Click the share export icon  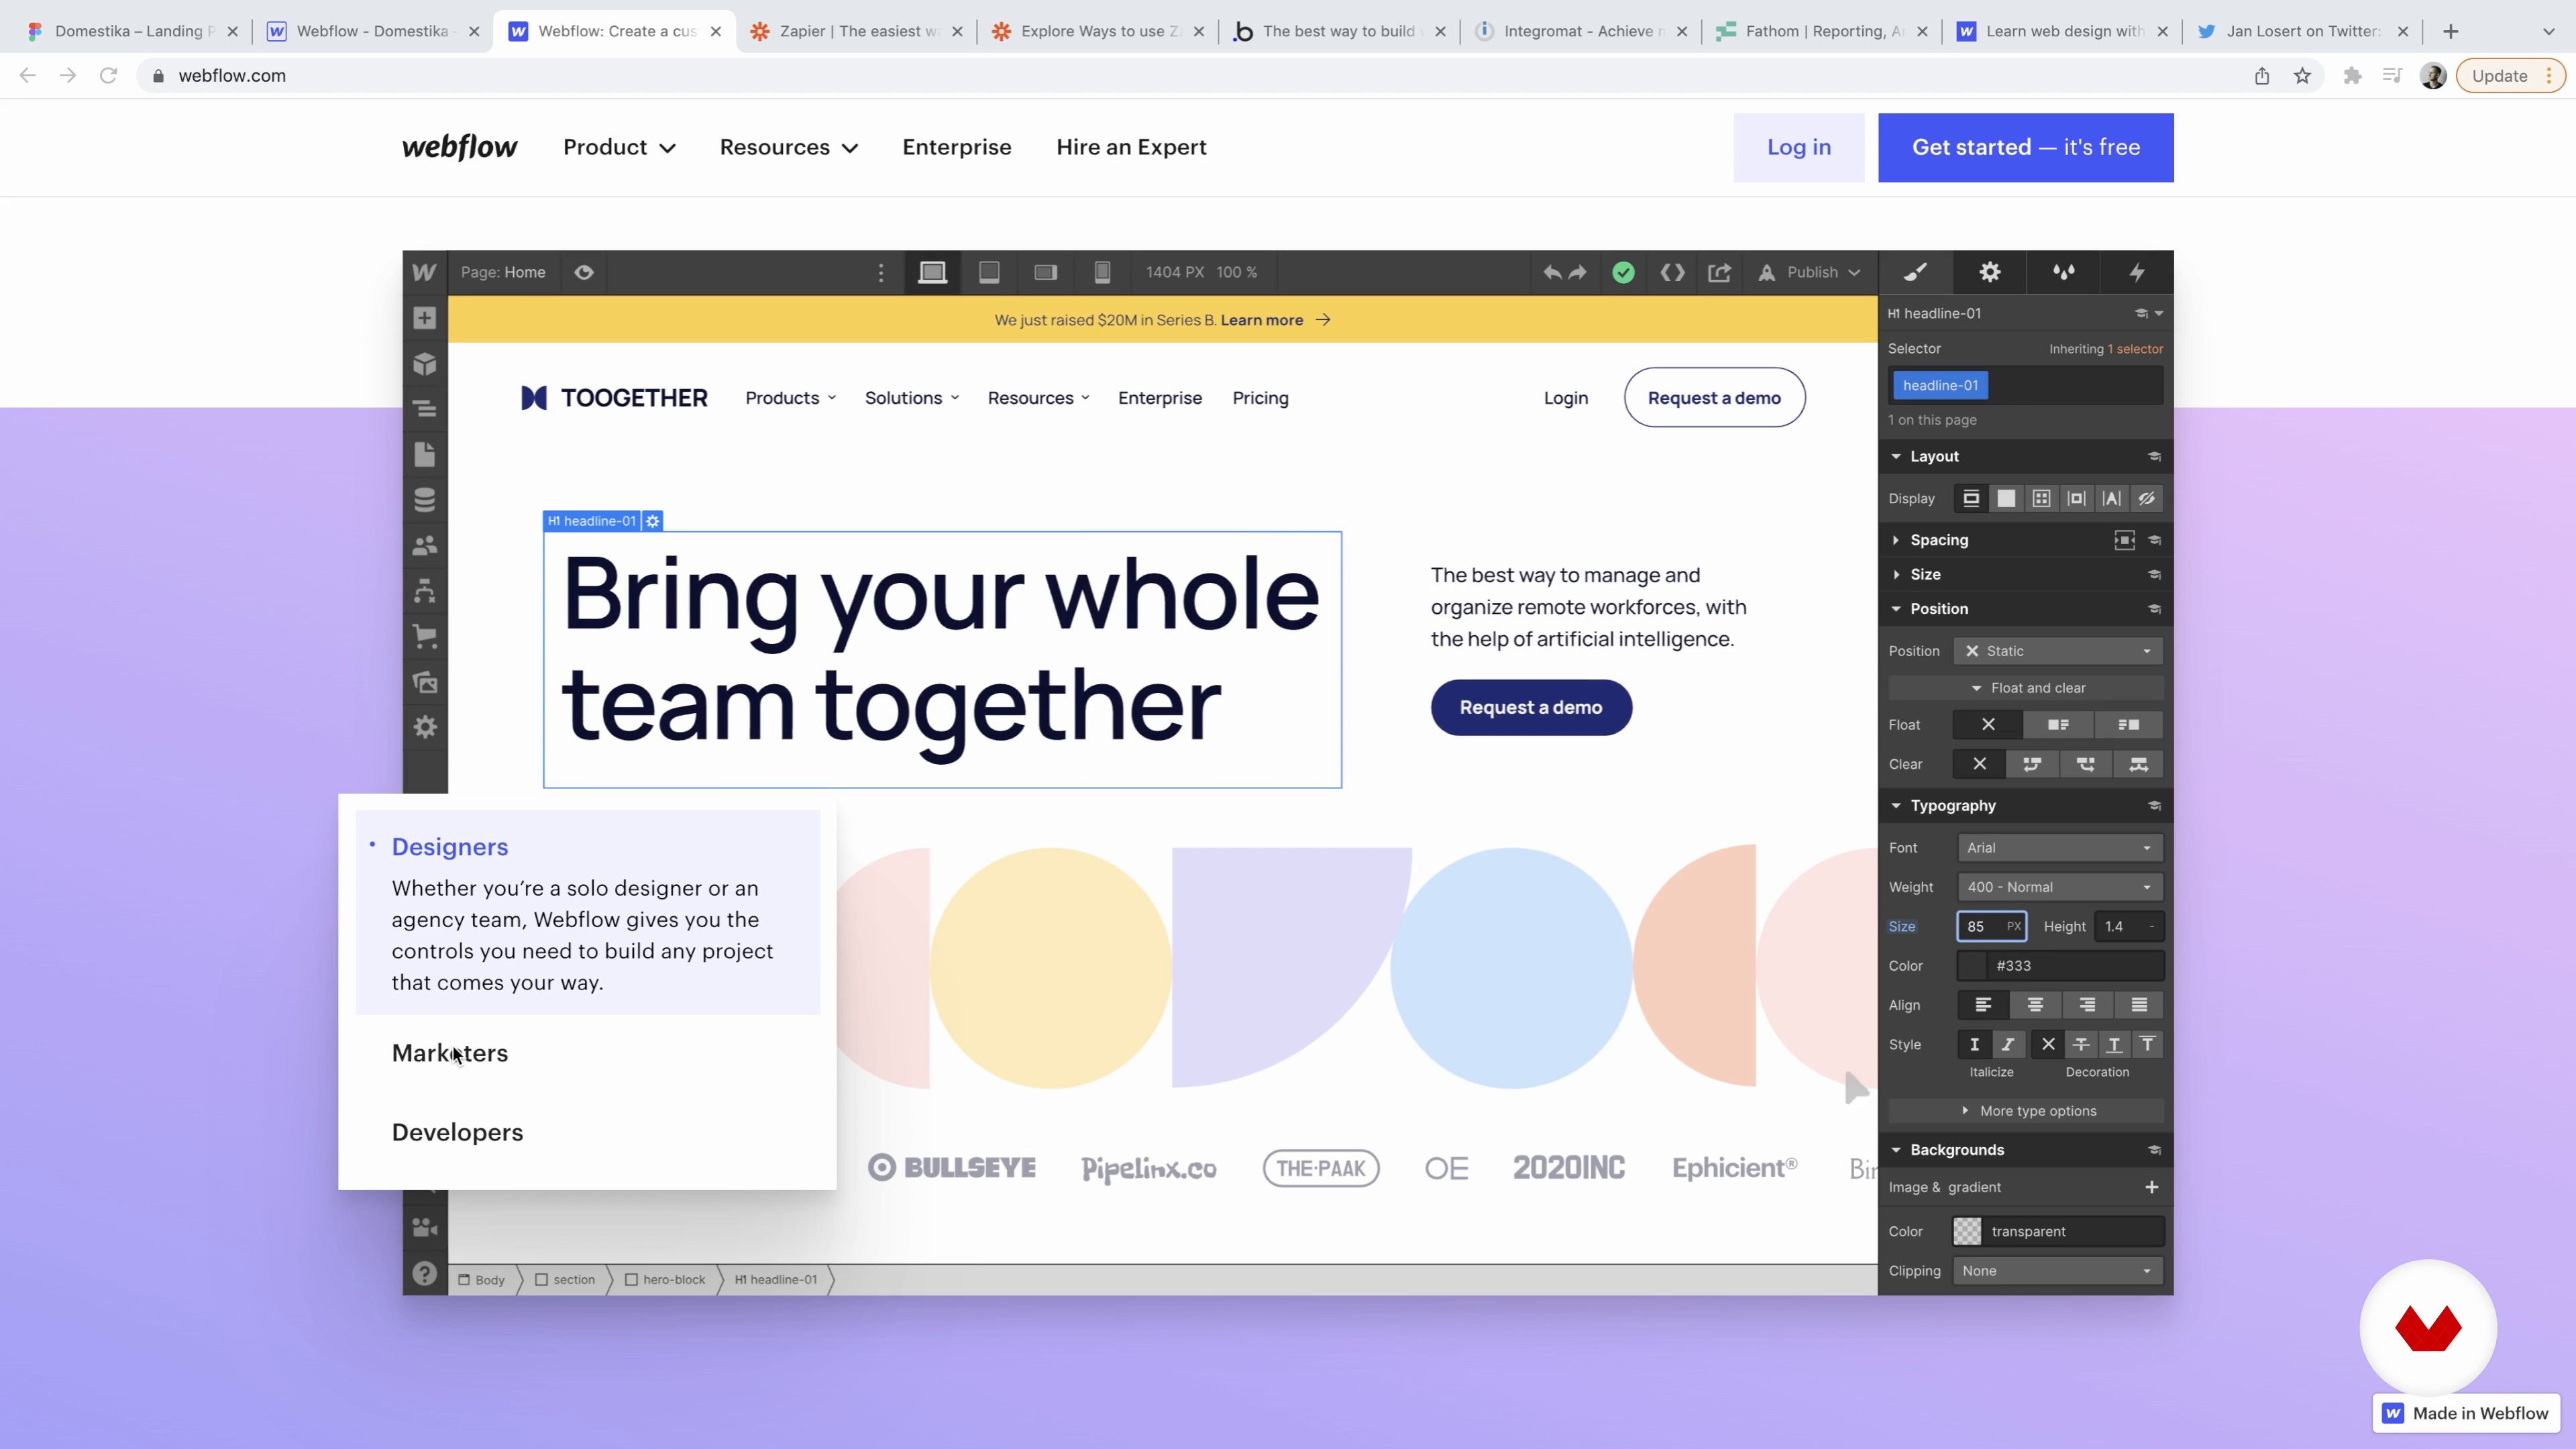click(1719, 272)
